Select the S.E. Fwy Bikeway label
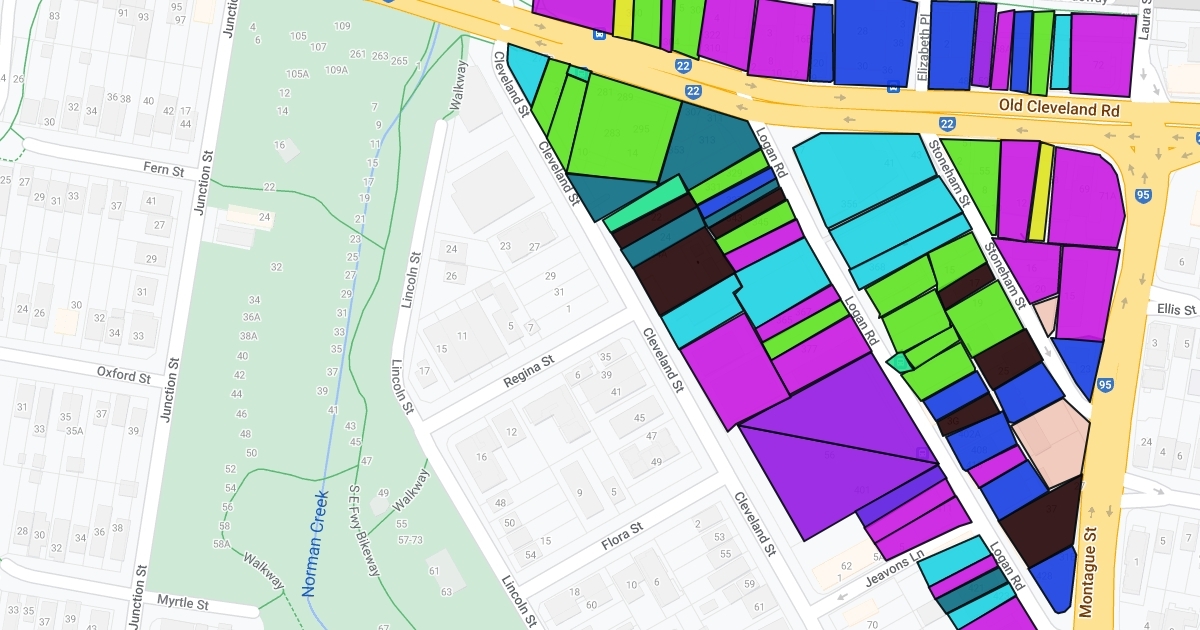 364,531
